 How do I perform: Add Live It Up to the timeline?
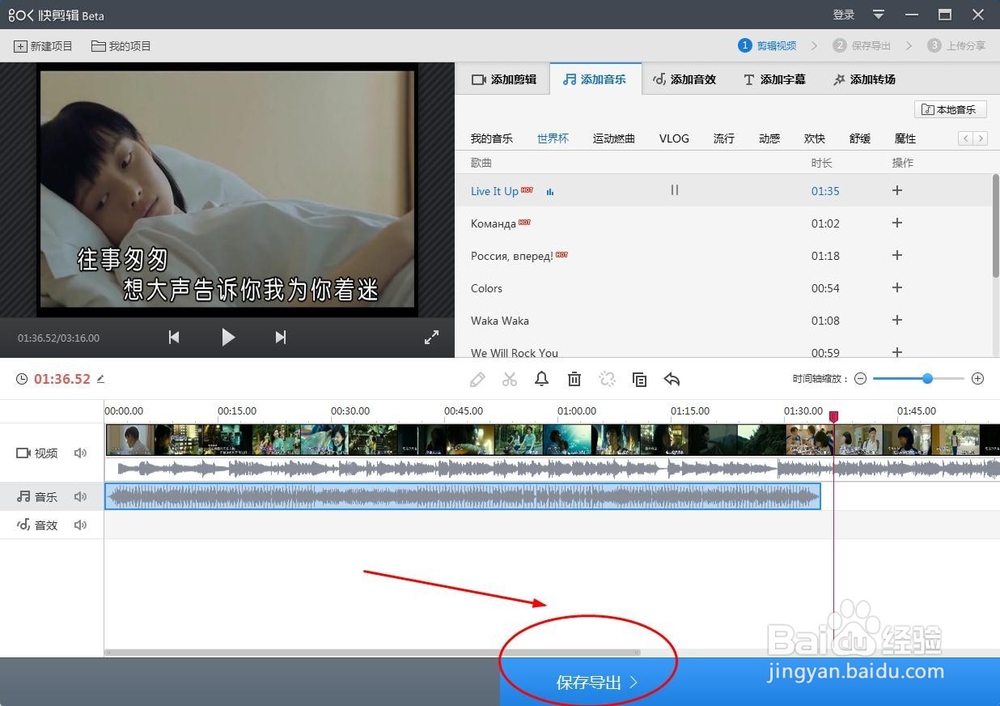897,190
